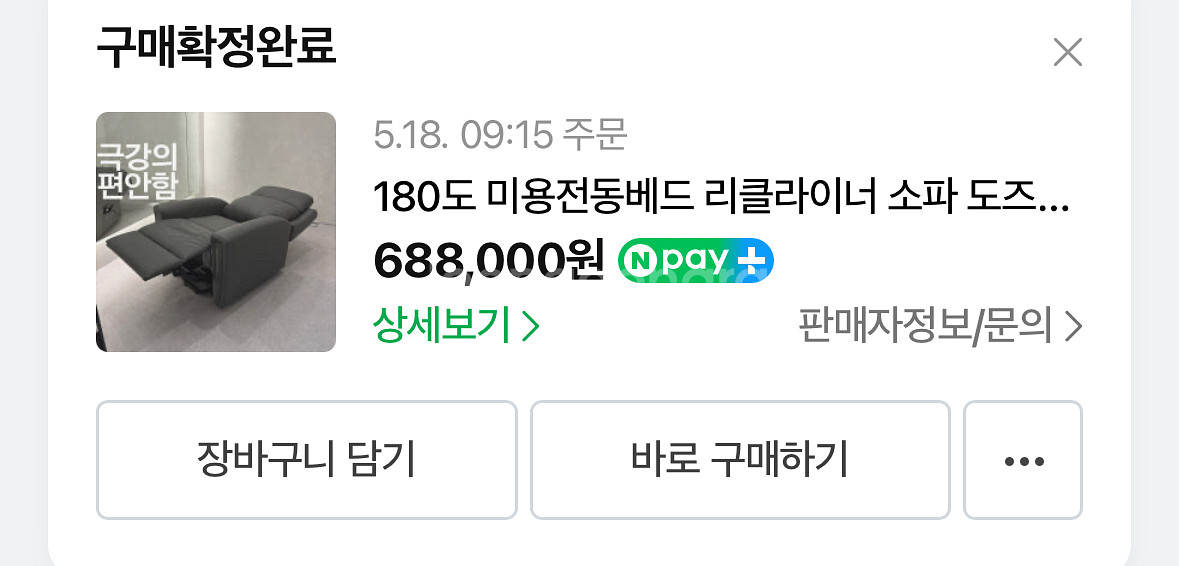
Task: Open the 180도 미용전동베드 product title
Action: click(721, 198)
